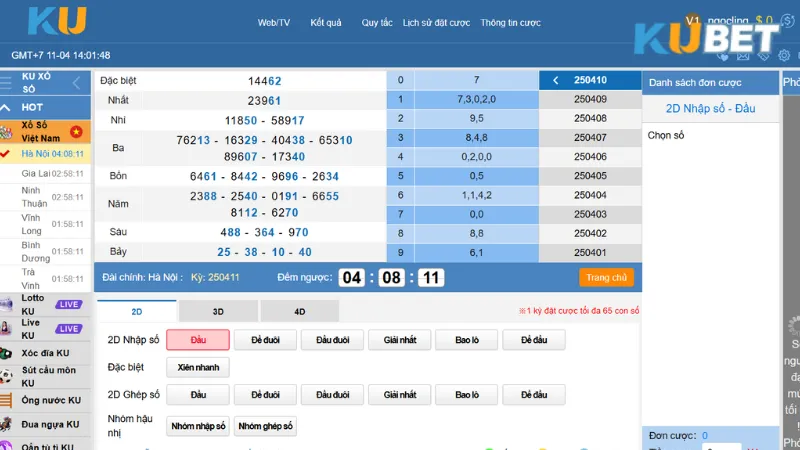Select Bao lô in the 2D Ghép số row
Viewport: 800px width, 450px height.
[467, 395]
